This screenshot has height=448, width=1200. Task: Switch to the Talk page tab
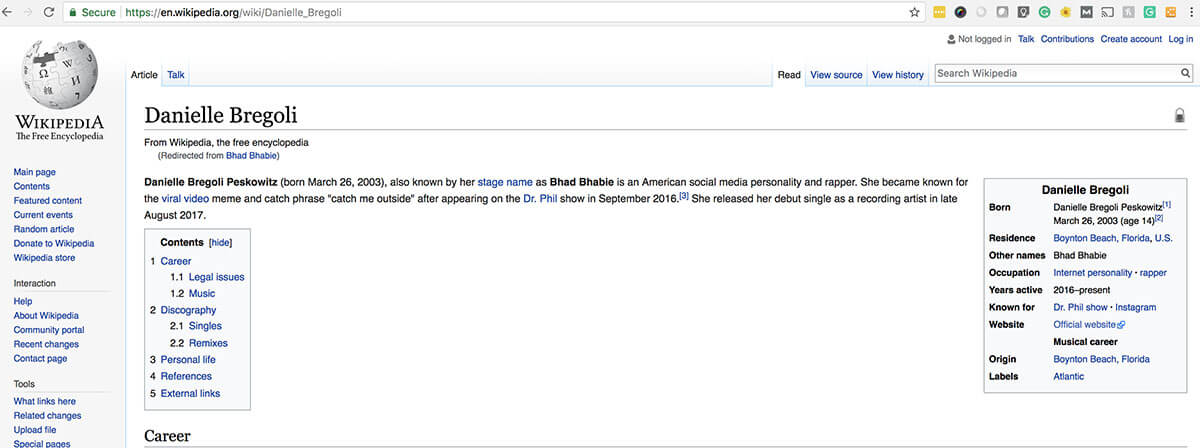[x=175, y=75]
